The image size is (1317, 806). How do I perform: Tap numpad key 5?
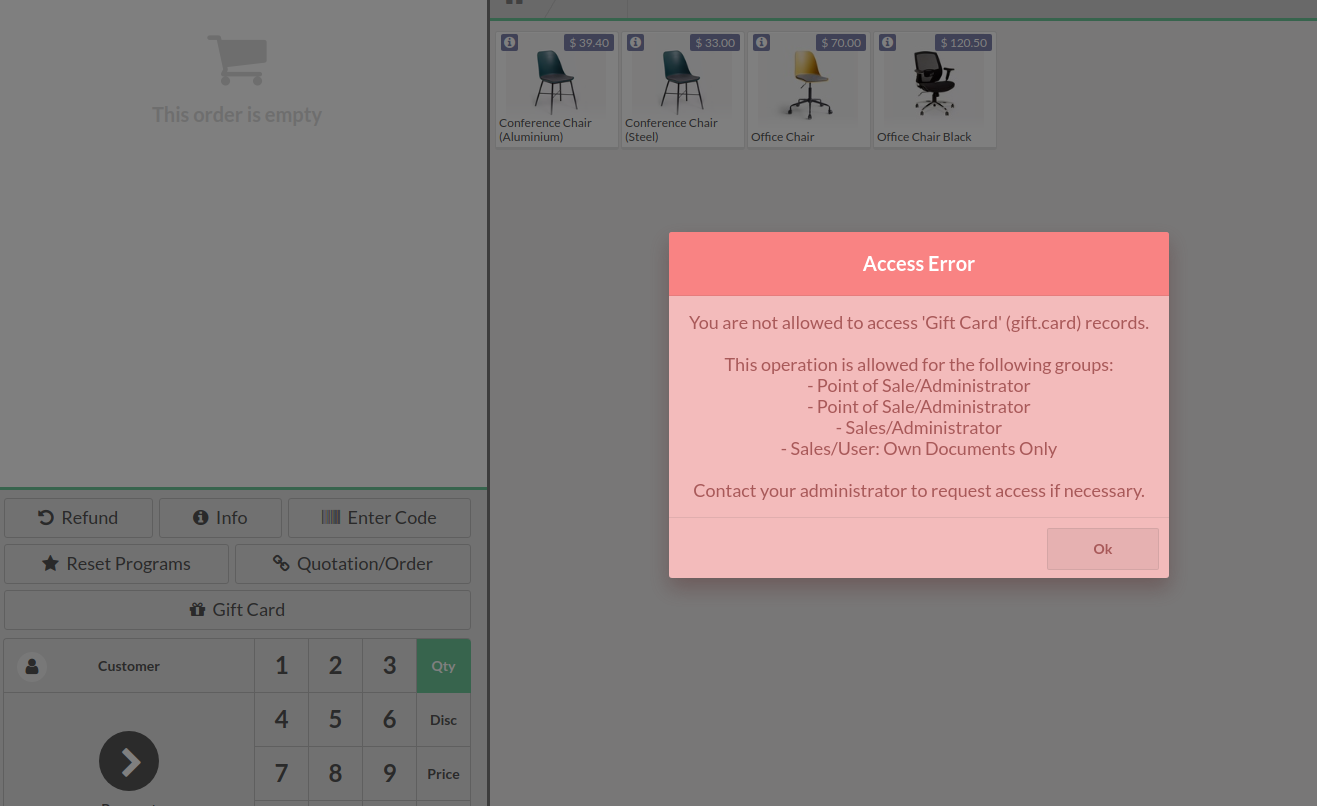(x=336, y=720)
